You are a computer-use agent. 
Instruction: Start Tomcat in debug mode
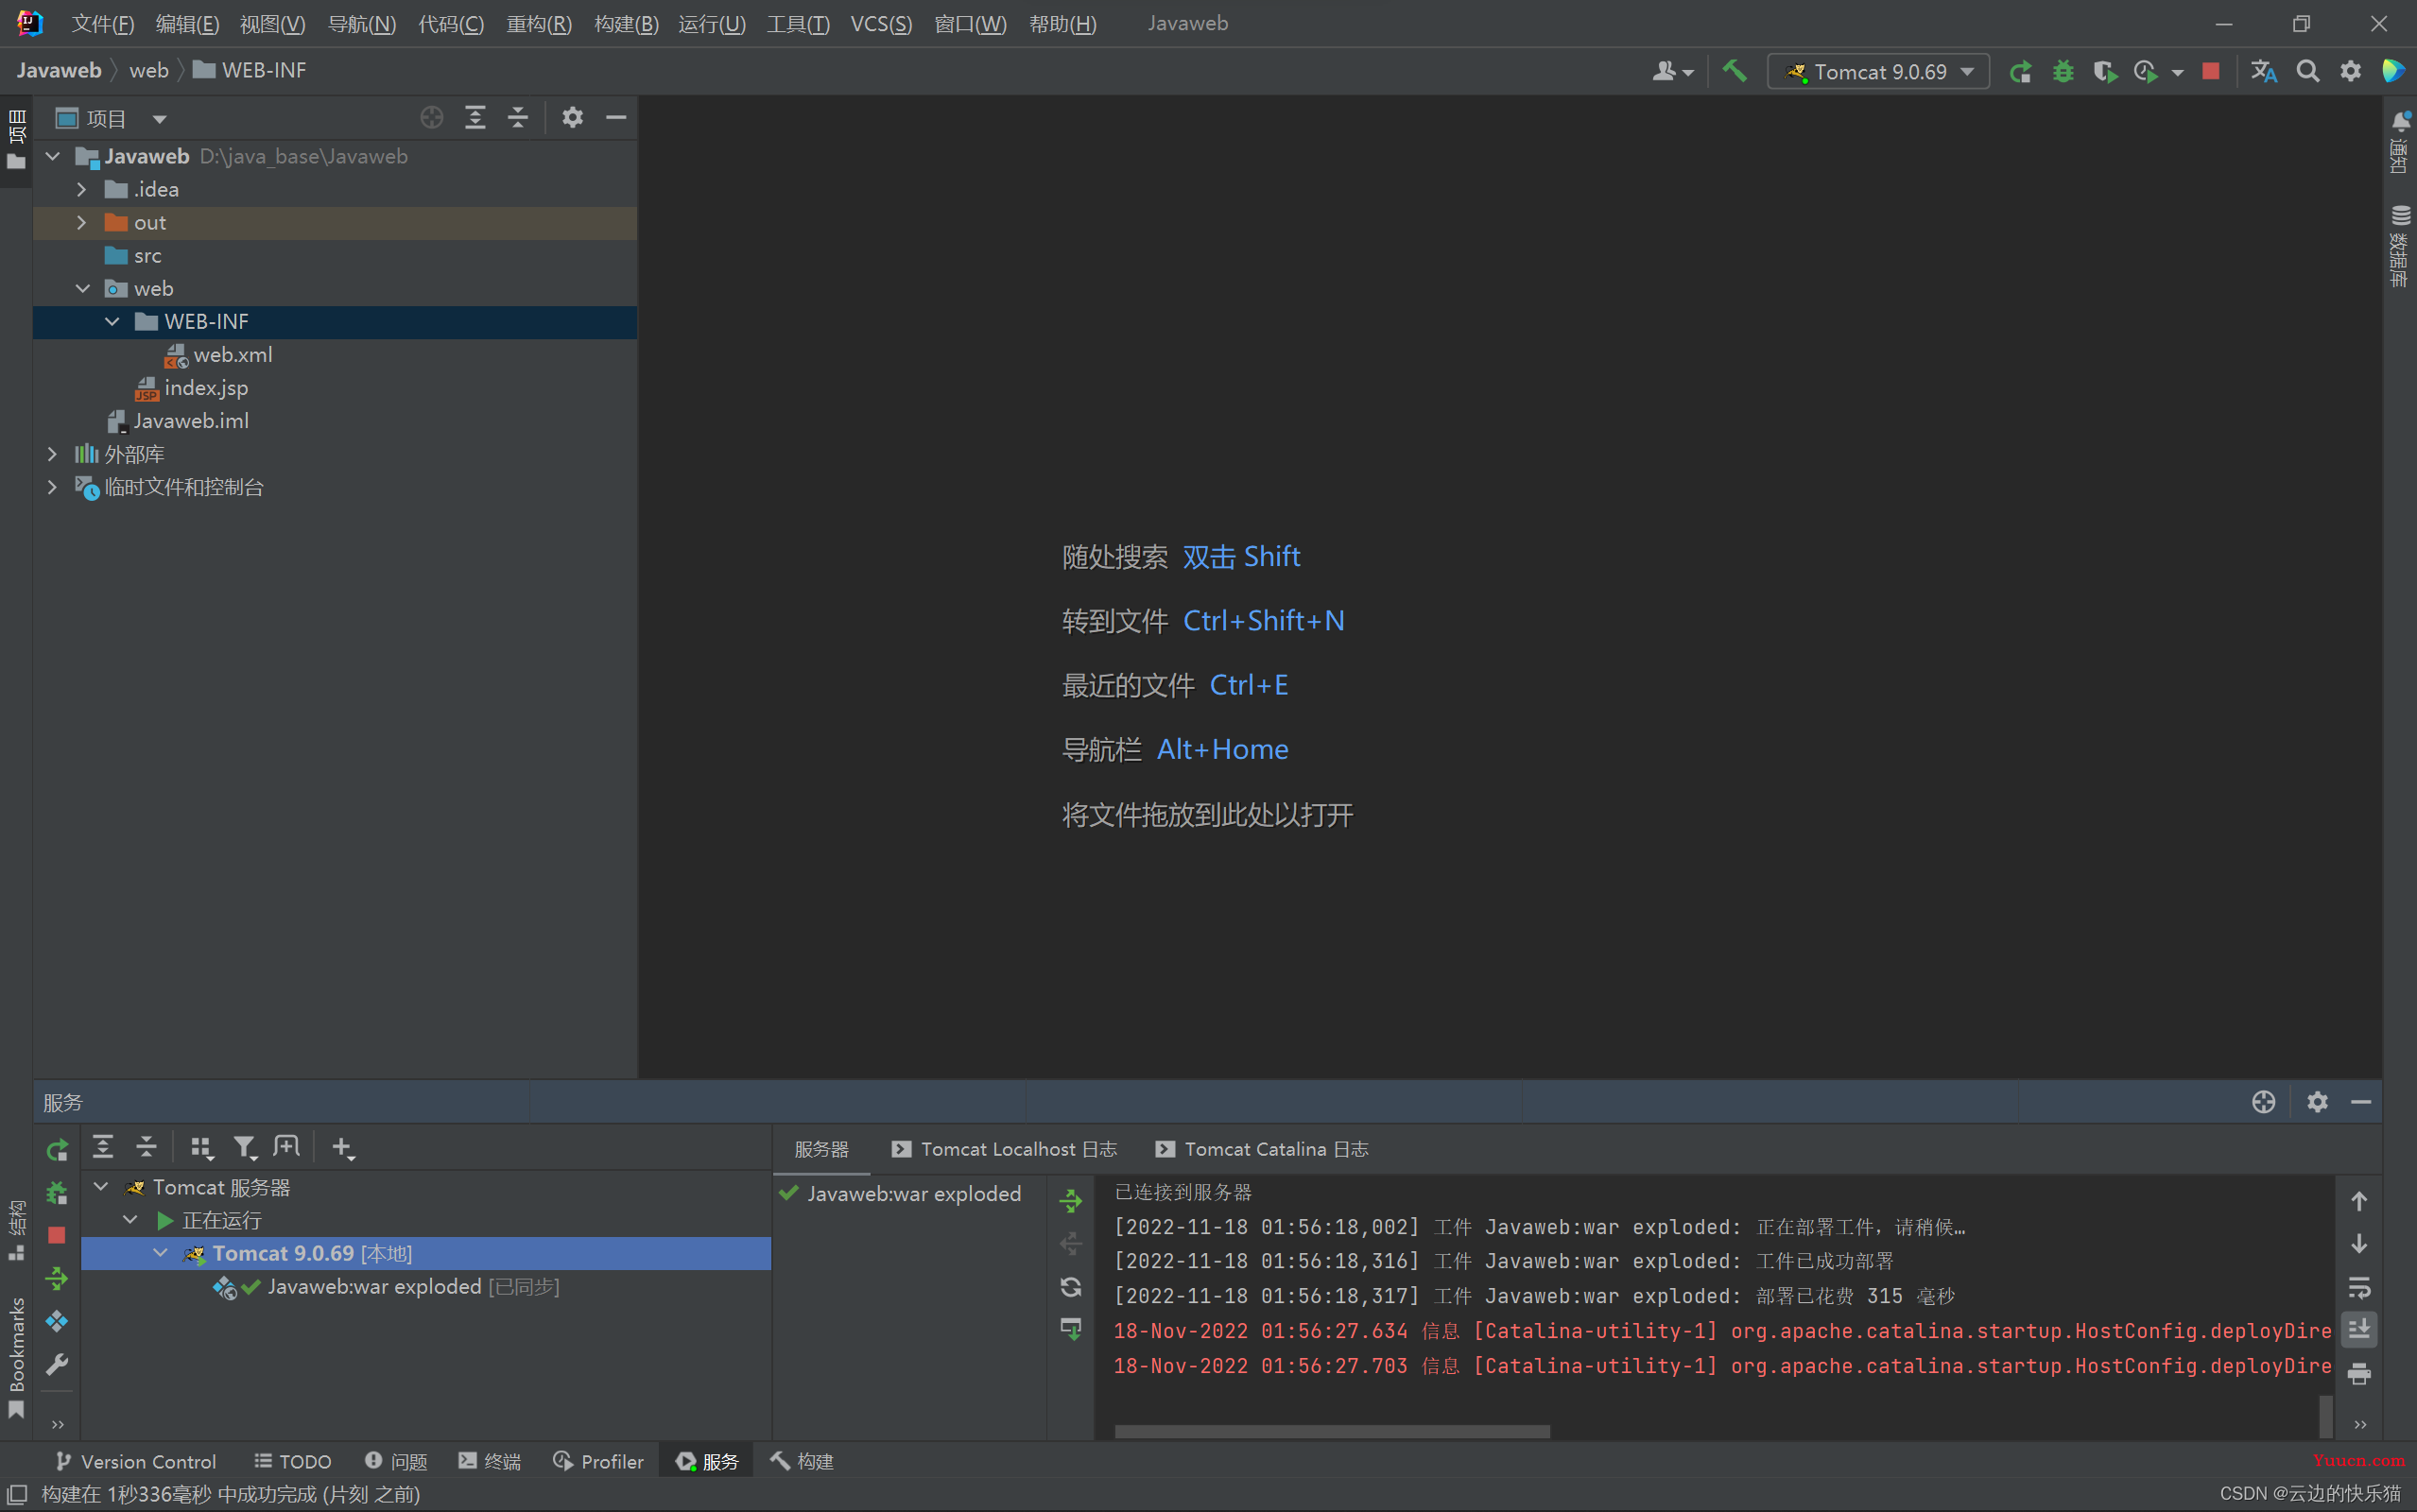point(2062,72)
